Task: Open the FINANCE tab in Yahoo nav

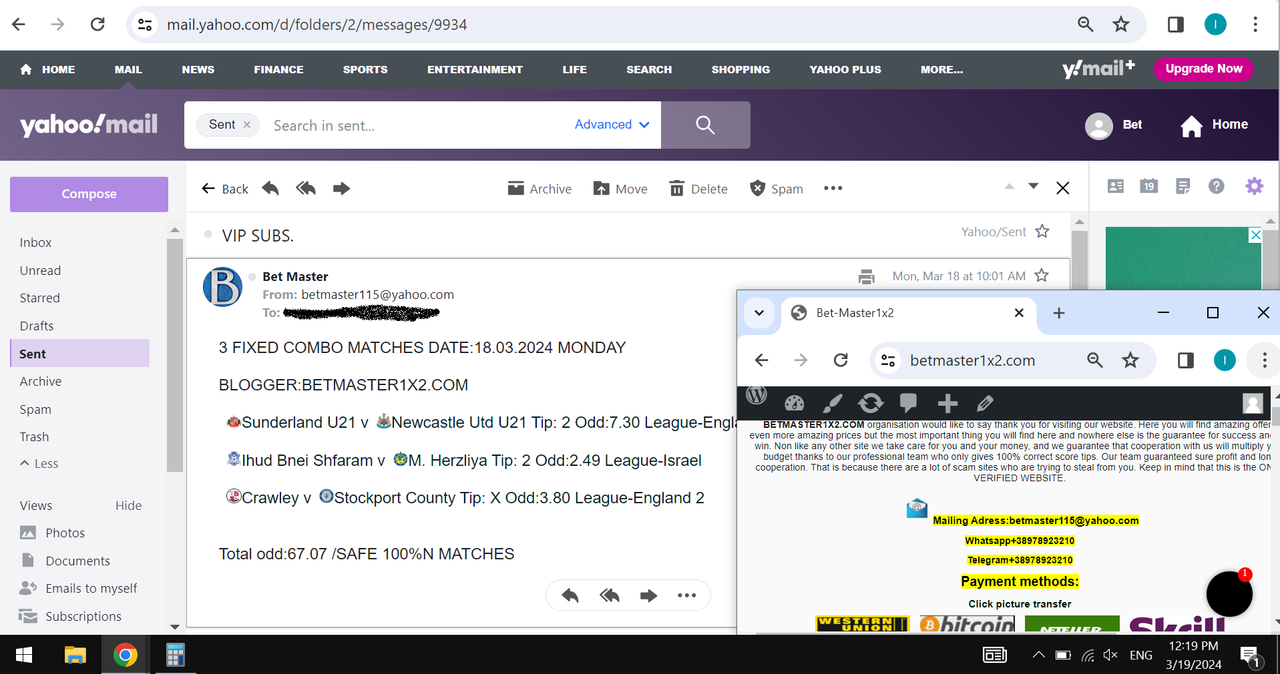Action: click(x=279, y=70)
